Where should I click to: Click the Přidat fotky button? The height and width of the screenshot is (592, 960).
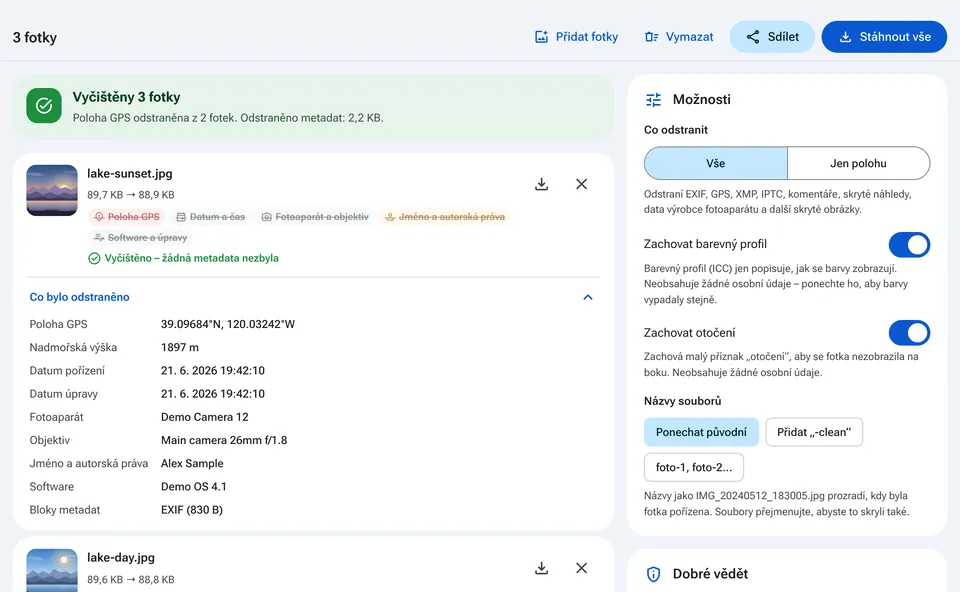click(577, 37)
